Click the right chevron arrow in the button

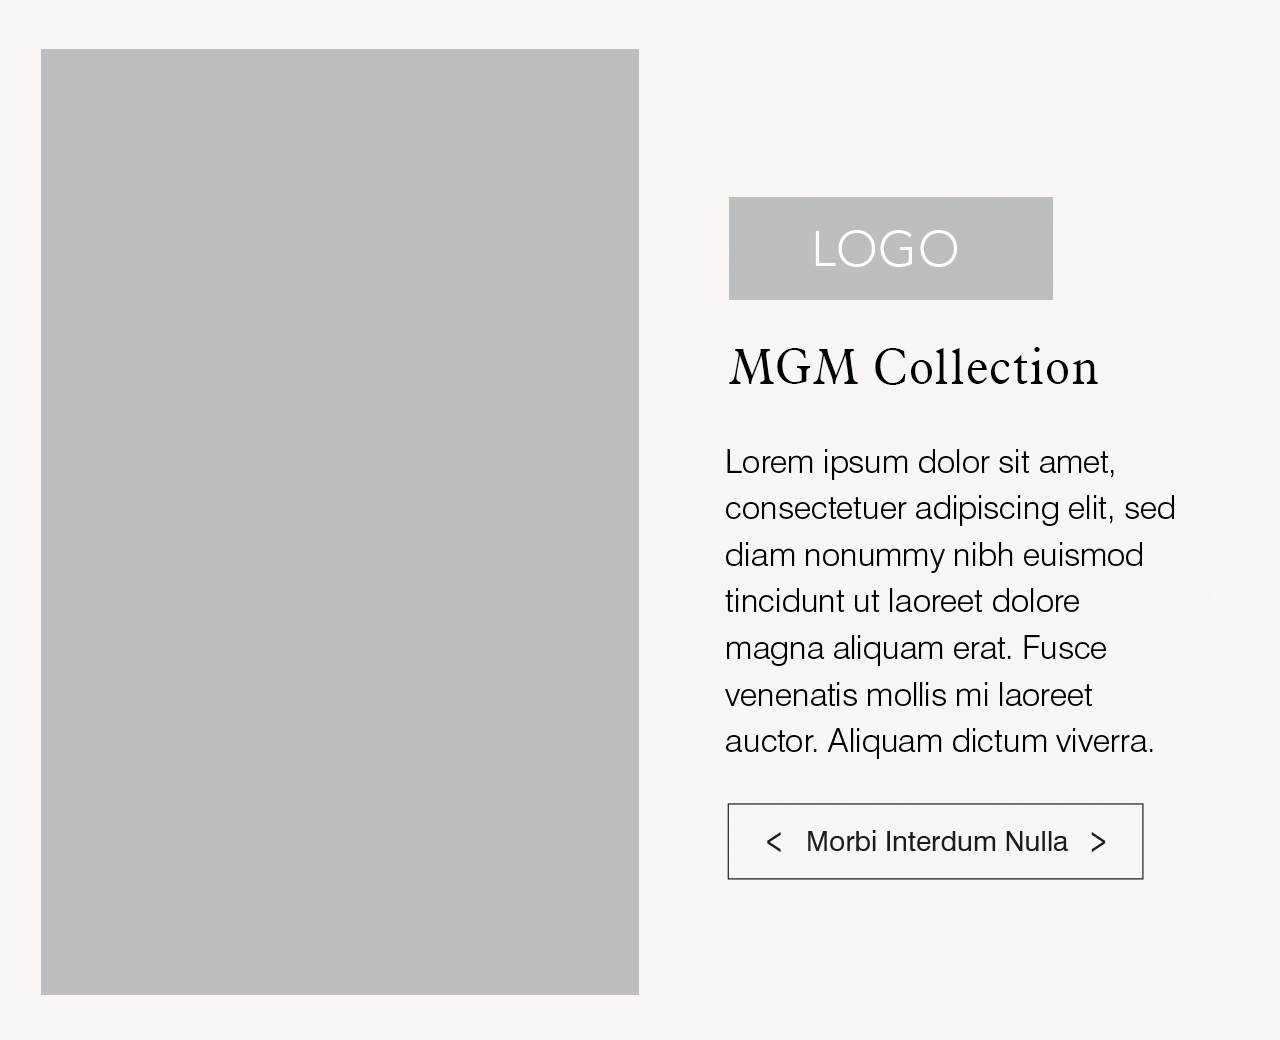1098,842
